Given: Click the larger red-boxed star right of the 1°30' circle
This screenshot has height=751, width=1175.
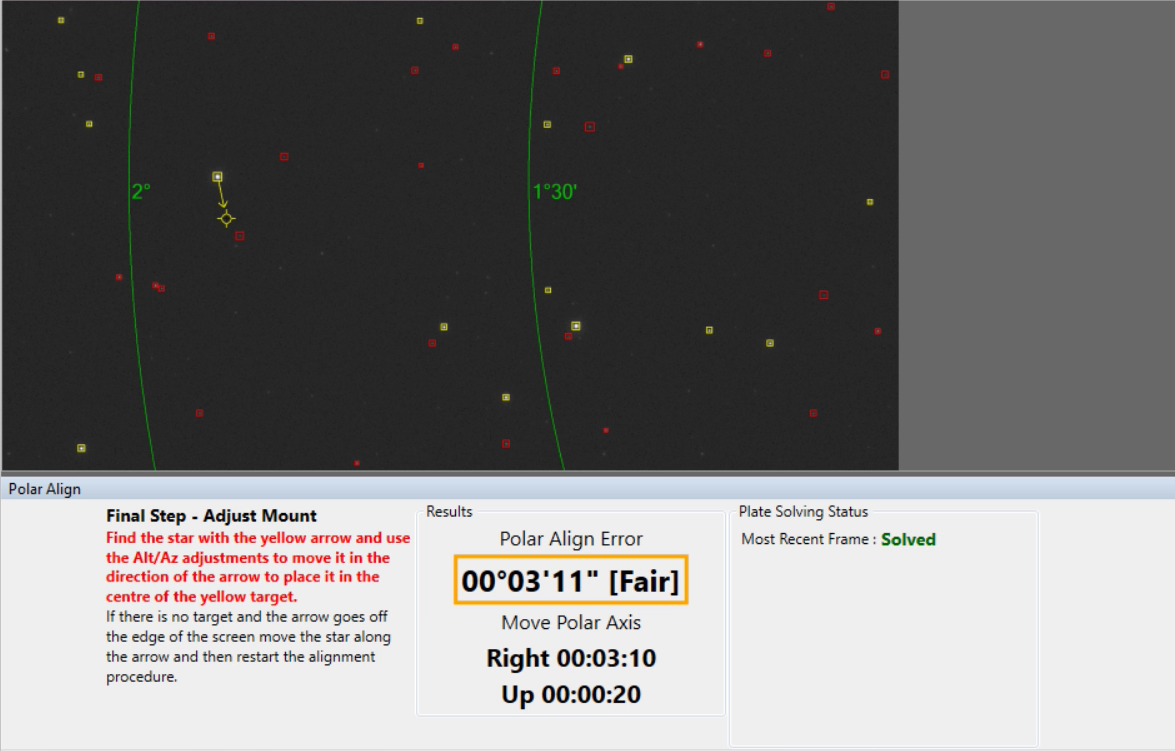Looking at the screenshot, I should (x=589, y=127).
